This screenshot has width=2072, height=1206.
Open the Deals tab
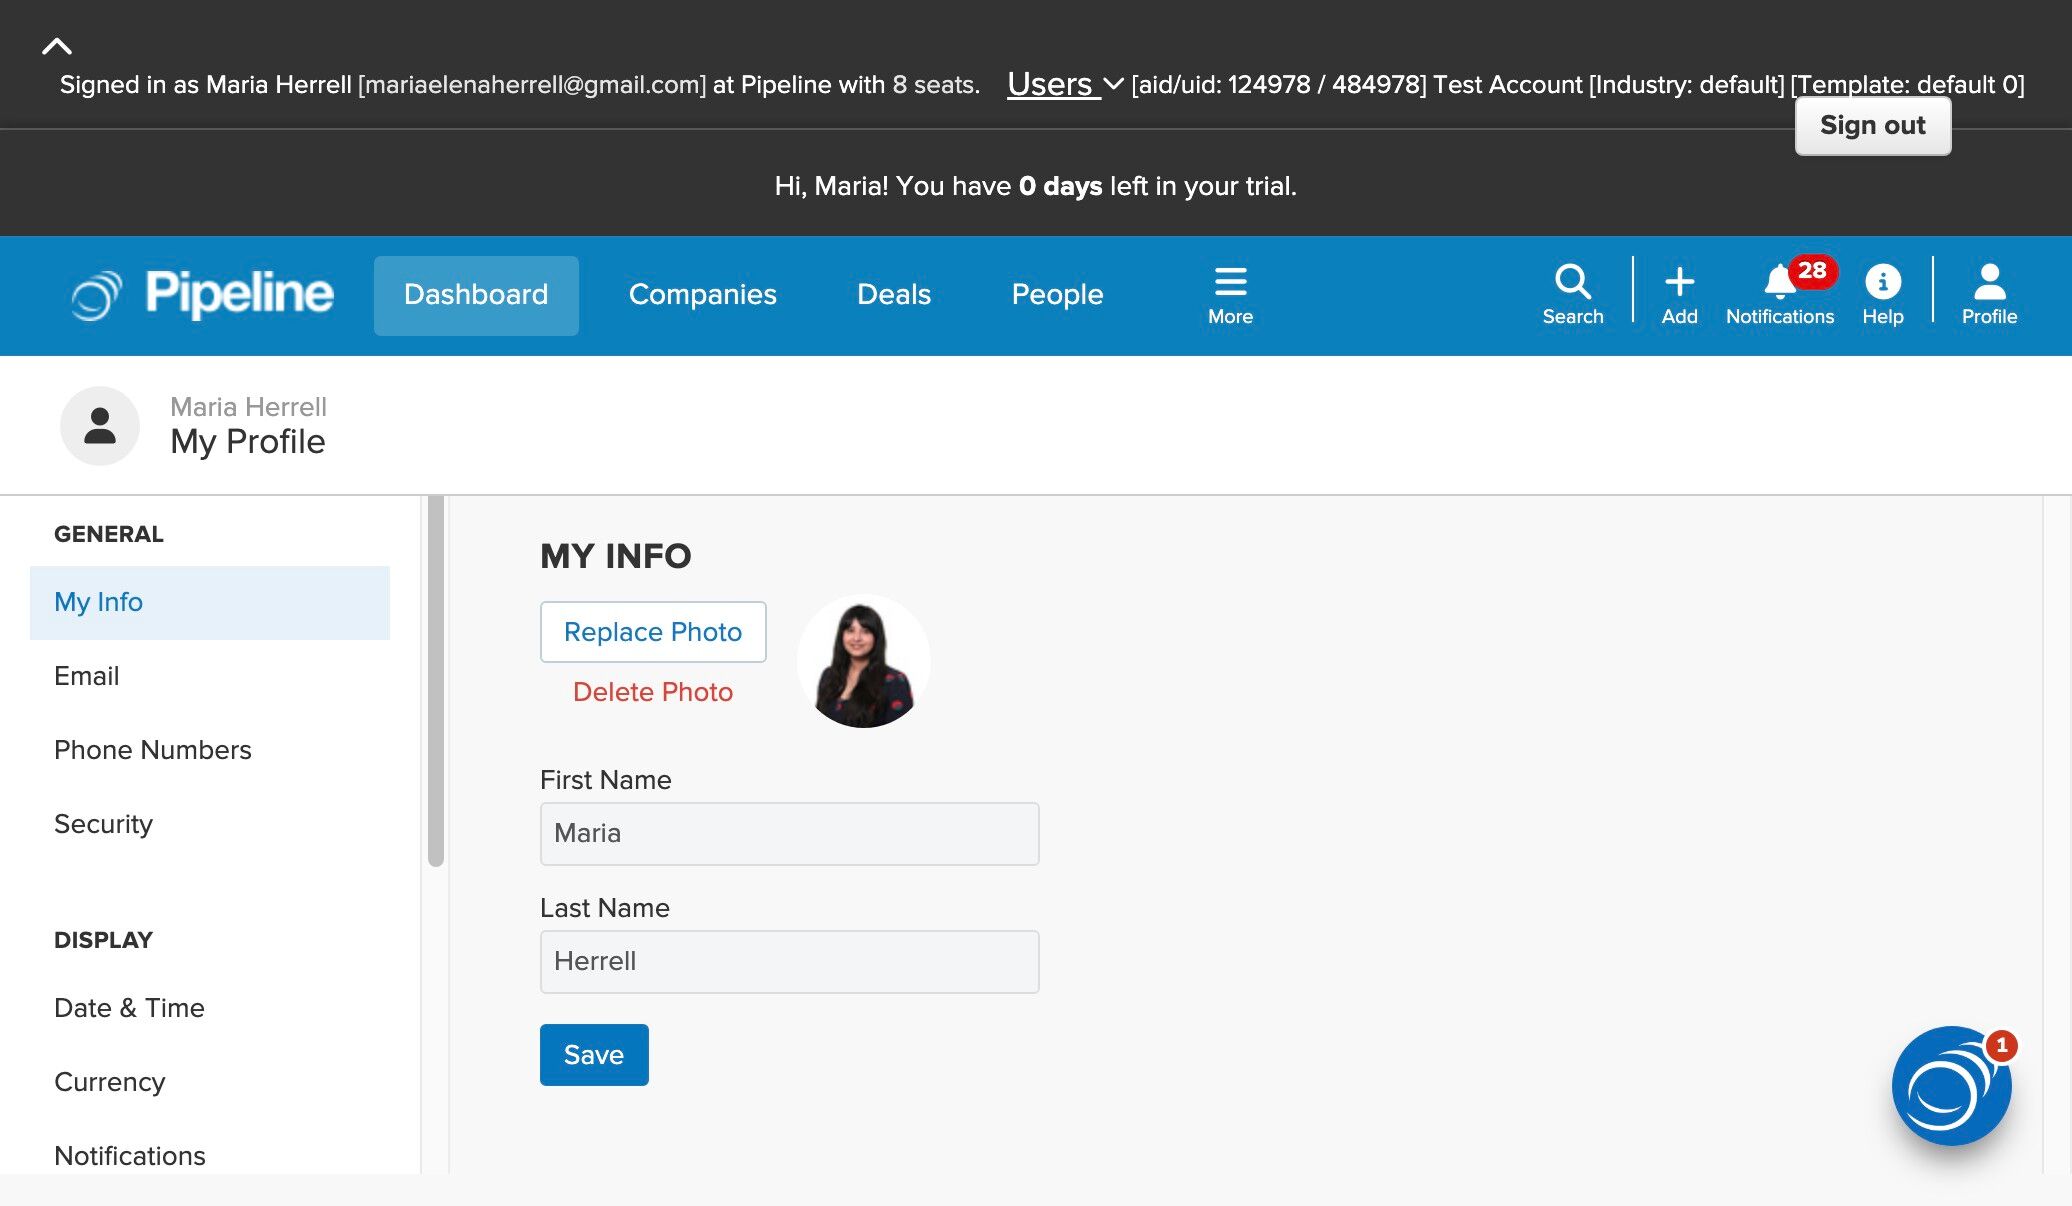pyautogui.click(x=893, y=294)
